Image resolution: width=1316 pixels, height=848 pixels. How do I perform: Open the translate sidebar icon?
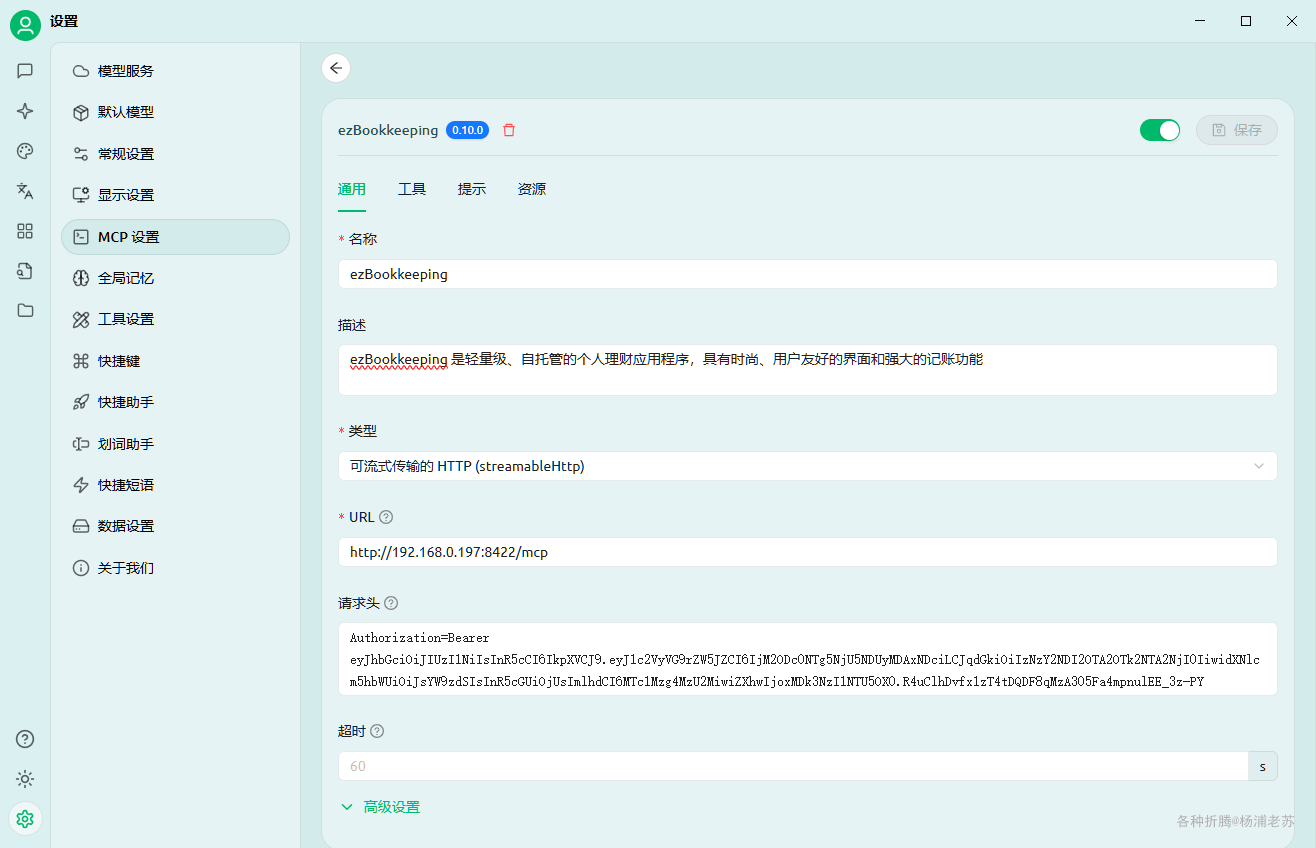pyautogui.click(x=25, y=191)
